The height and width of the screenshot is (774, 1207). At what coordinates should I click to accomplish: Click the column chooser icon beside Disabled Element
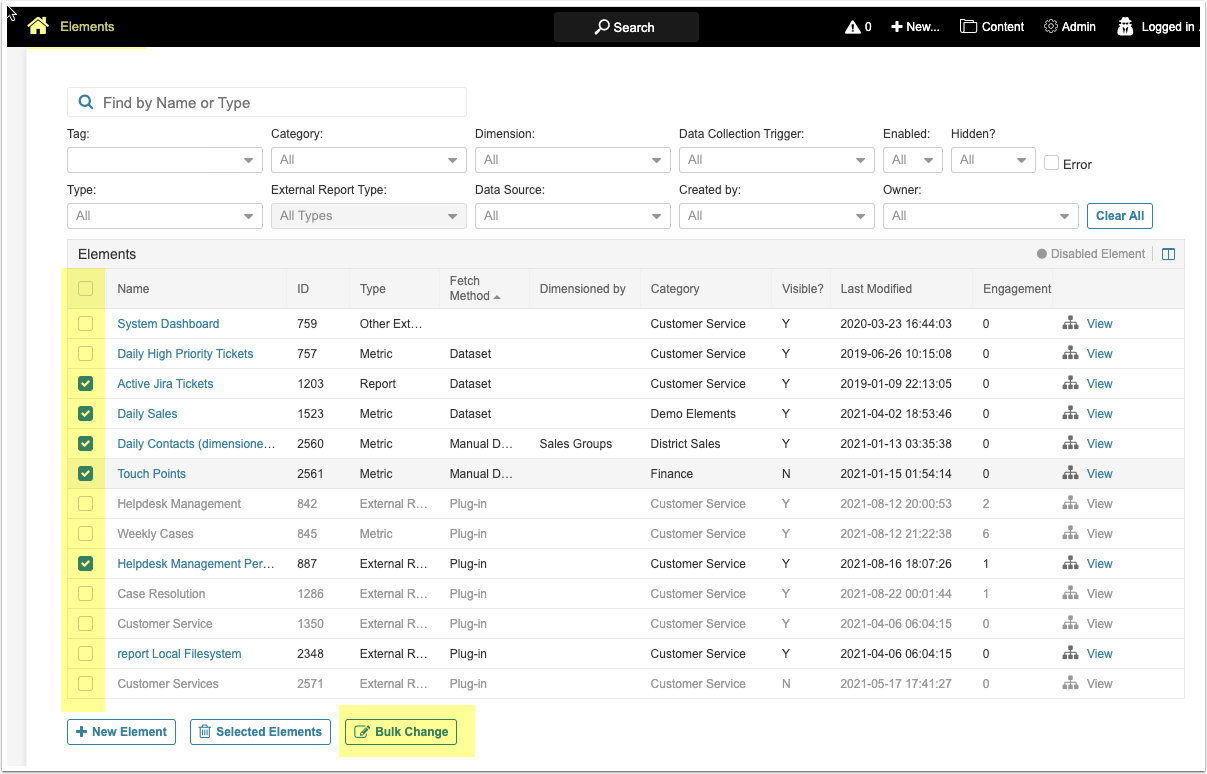coord(1168,254)
